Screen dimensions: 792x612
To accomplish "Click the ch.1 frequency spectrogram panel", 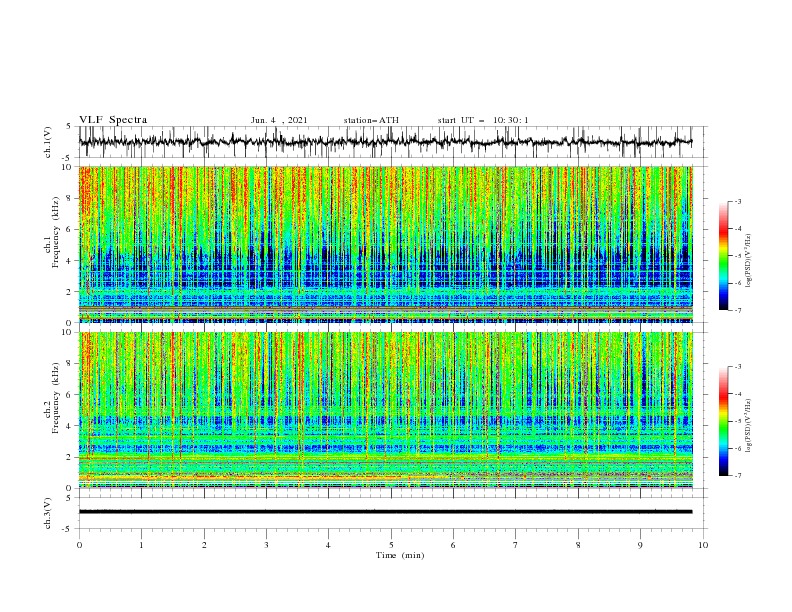I will [x=385, y=244].
